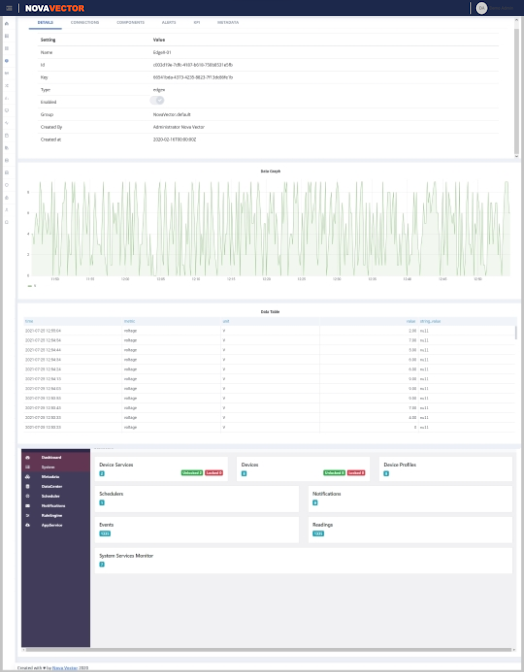The height and width of the screenshot is (672, 524).
Task: Click the horizontal scrollbar under dashboard
Action: point(269,650)
